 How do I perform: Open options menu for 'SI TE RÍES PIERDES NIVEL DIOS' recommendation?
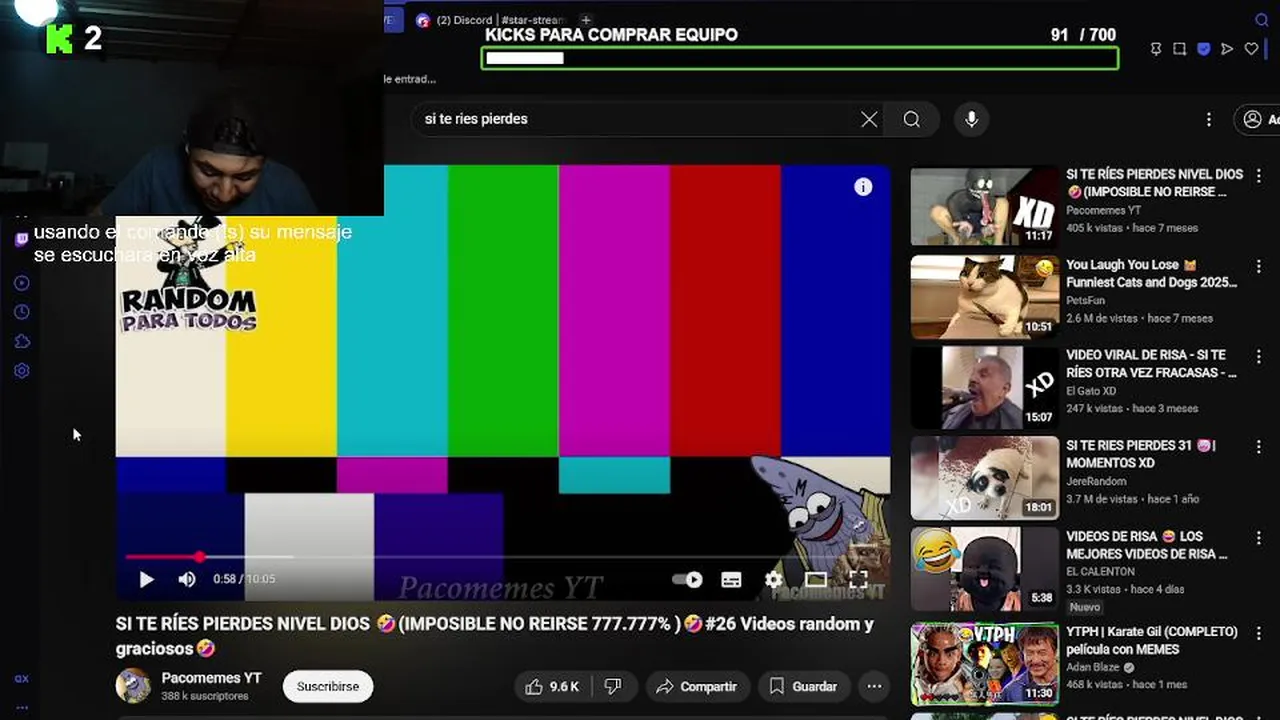coord(1259,176)
